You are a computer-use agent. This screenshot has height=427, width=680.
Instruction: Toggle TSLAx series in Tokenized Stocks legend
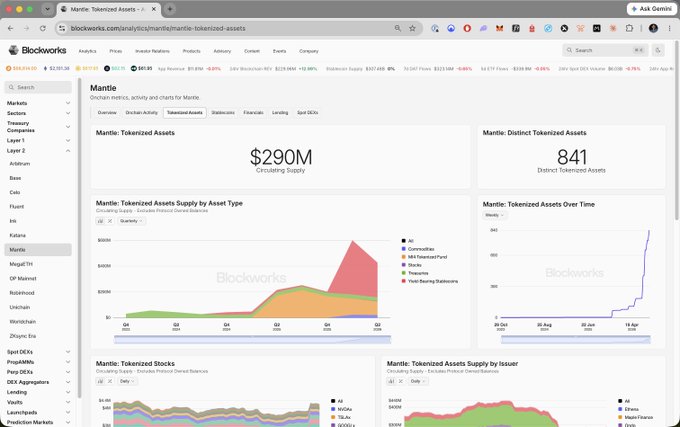pos(341,417)
